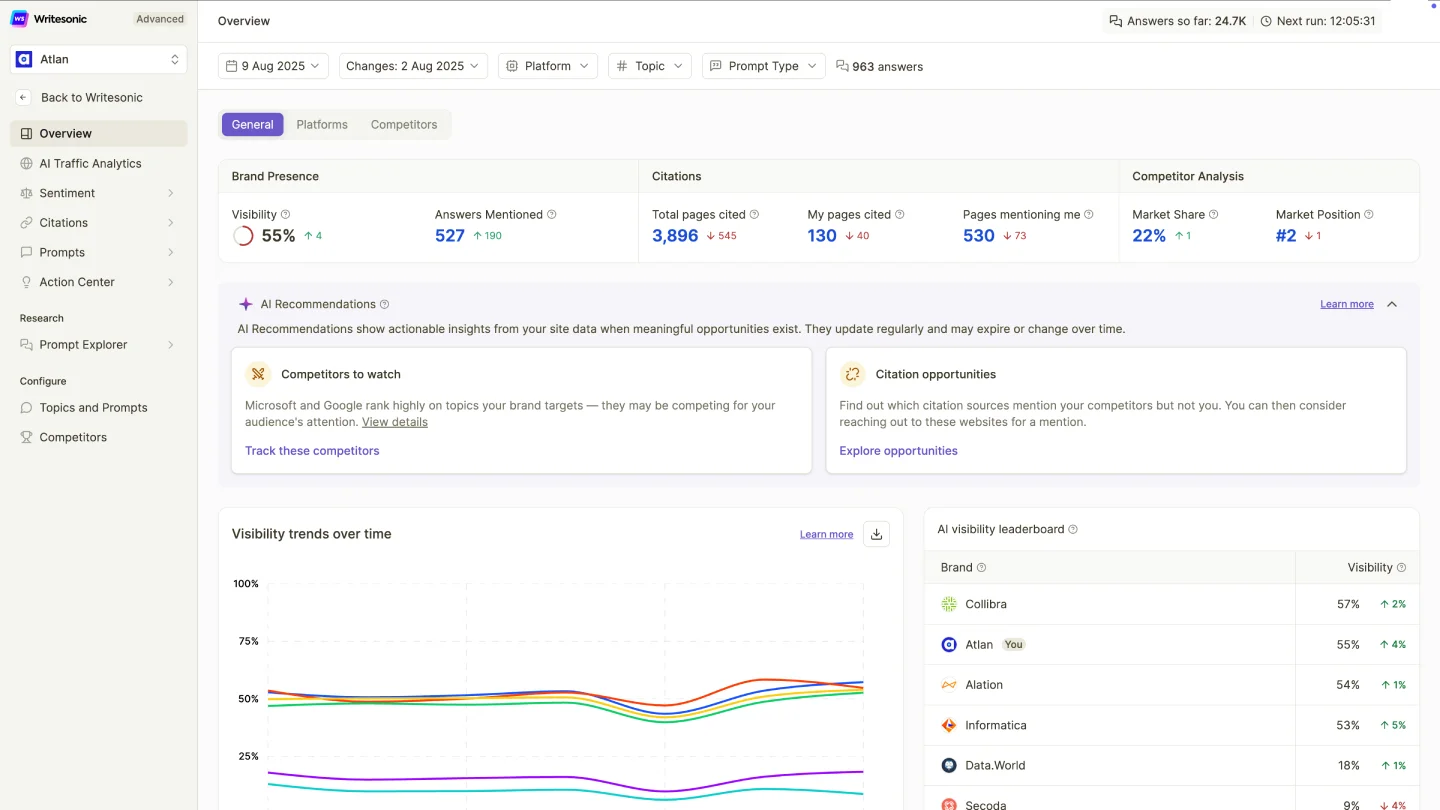This screenshot has height=810, width=1440.
Task: Click the Sentiment scales icon
Action: 27,193
